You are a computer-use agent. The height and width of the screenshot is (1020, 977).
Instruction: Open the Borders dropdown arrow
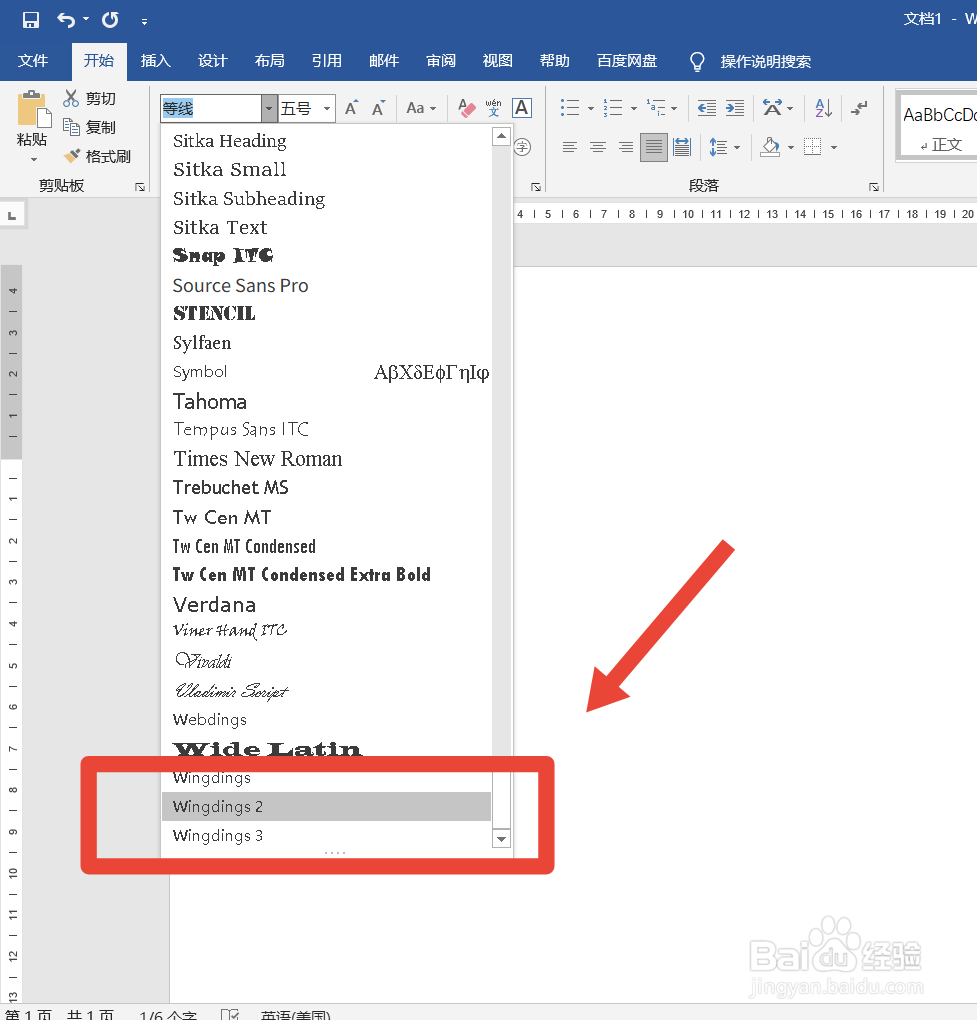(834, 148)
